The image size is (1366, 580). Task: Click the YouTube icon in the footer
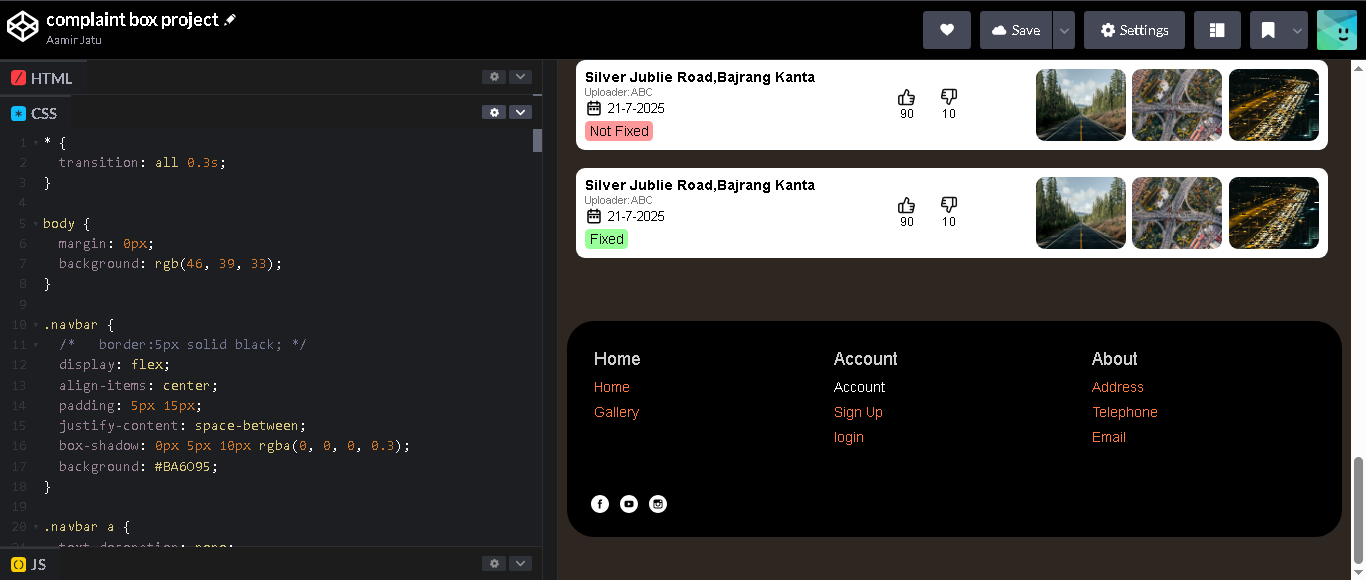click(x=628, y=504)
